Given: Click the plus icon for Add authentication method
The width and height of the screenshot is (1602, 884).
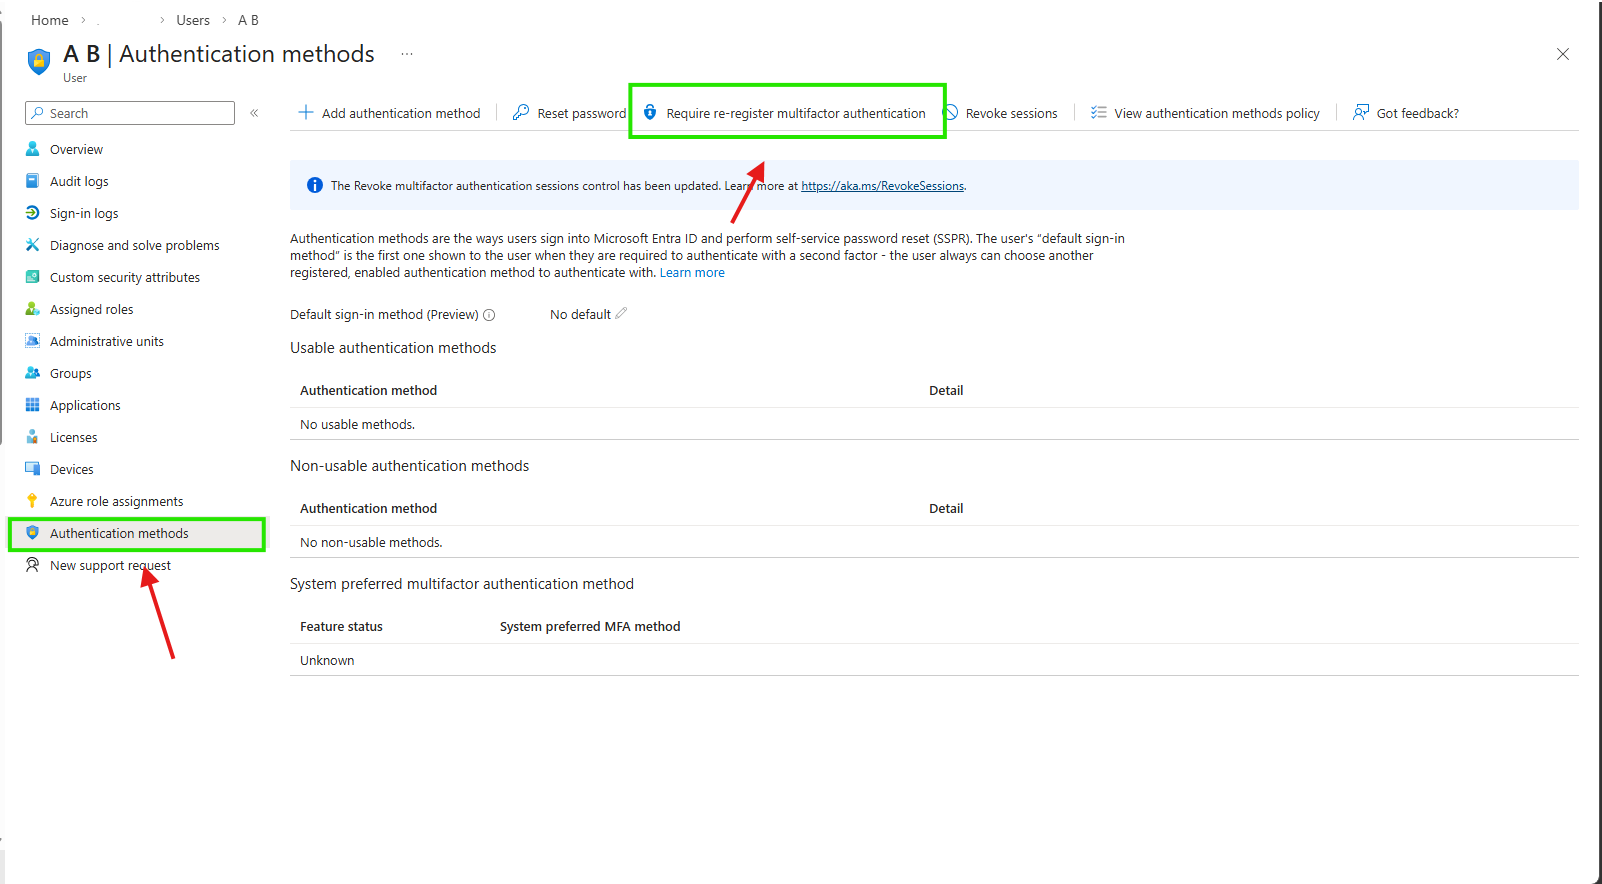Looking at the screenshot, I should point(306,113).
